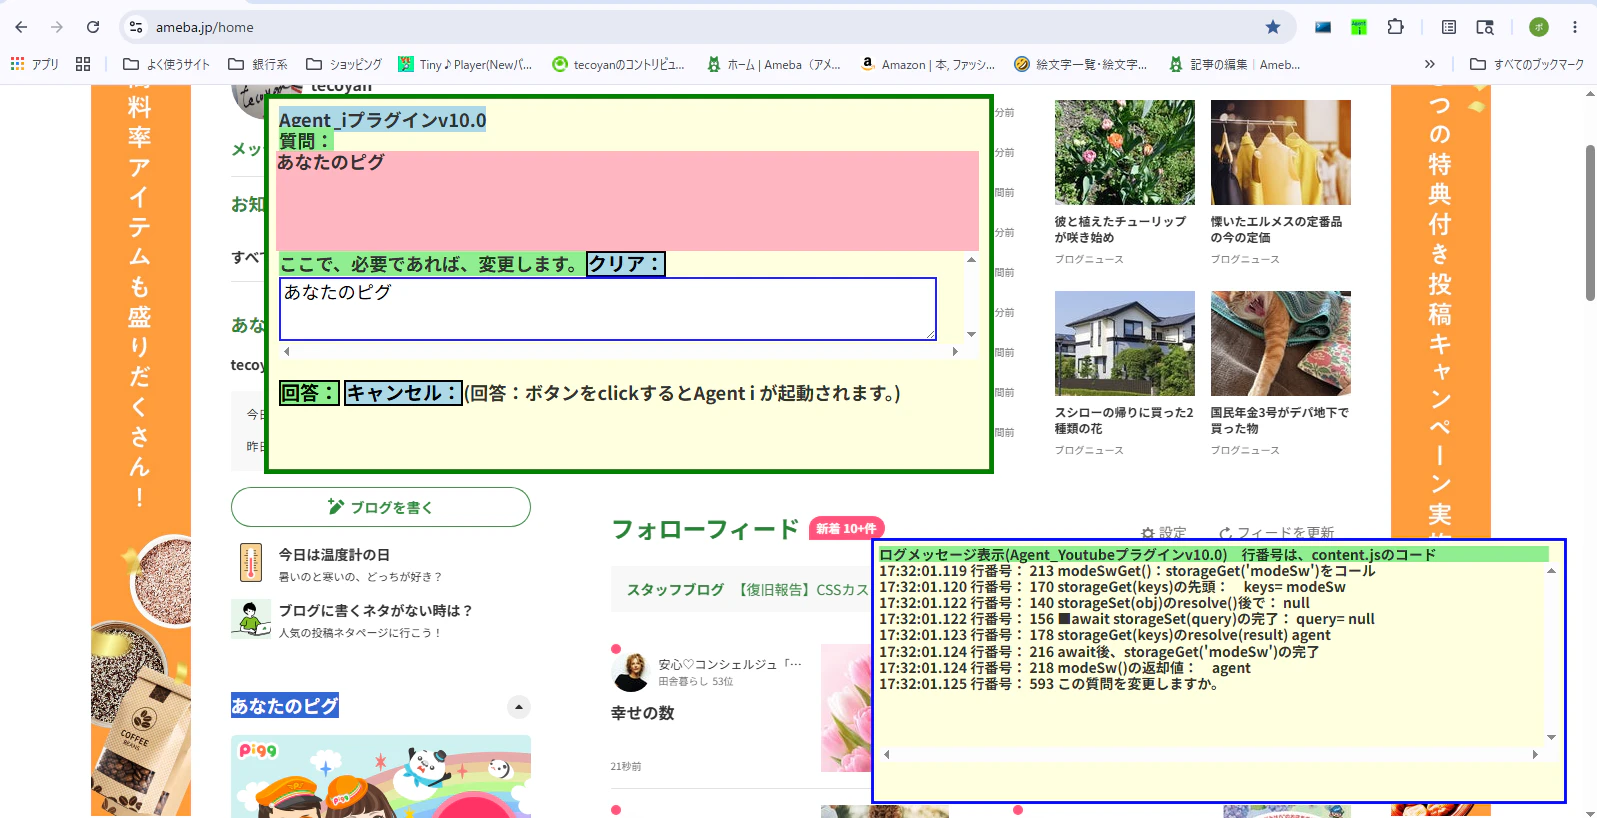Open the エルメス article thumbnail
The width and height of the screenshot is (1597, 818).
tap(1281, 152)
